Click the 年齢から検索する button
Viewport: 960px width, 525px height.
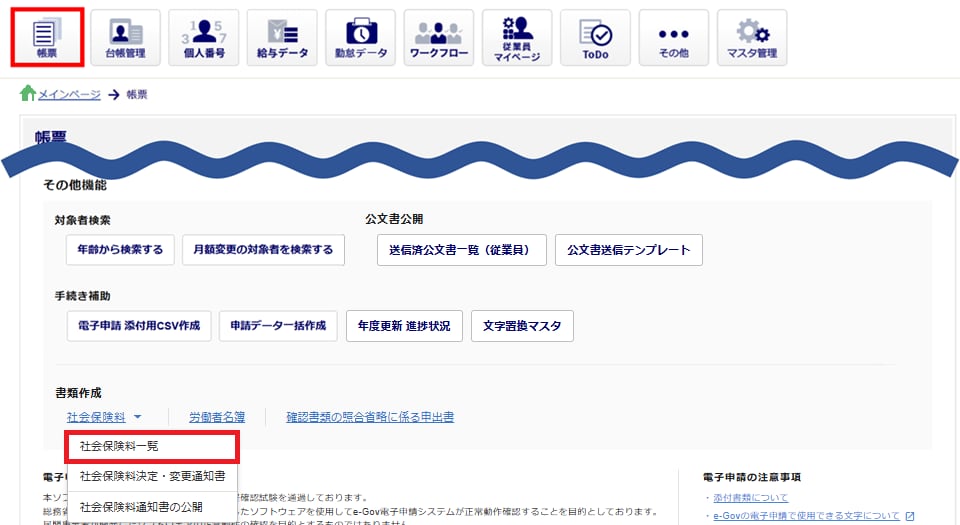tap(120, 250)
